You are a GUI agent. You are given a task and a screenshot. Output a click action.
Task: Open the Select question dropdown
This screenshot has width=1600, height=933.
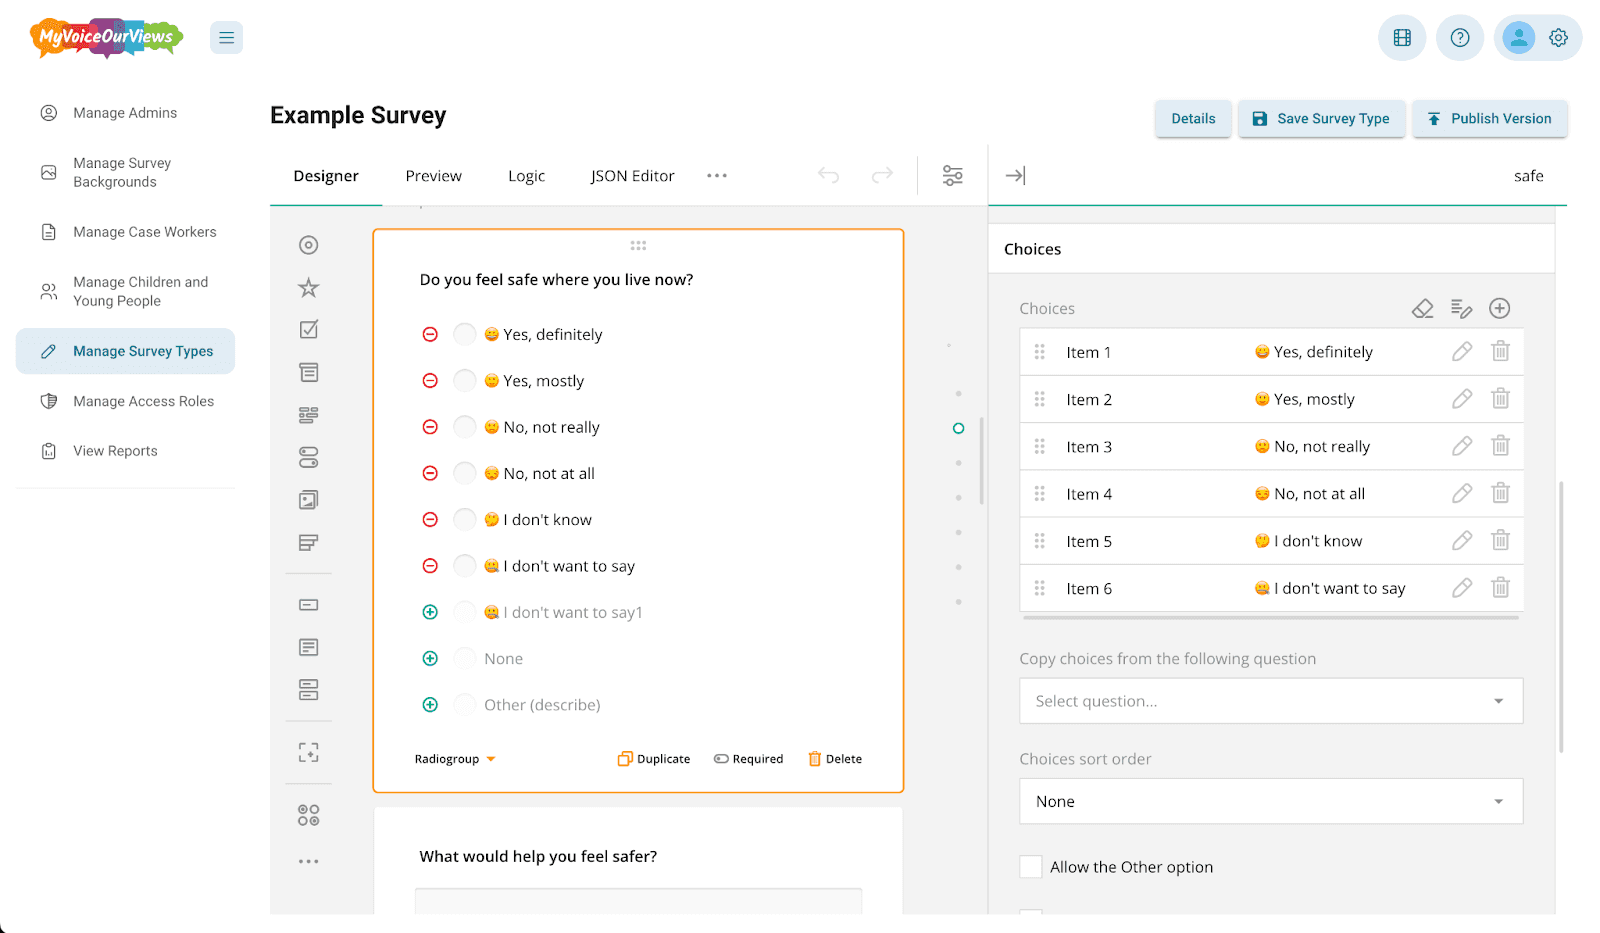[x=1271, y=701]
